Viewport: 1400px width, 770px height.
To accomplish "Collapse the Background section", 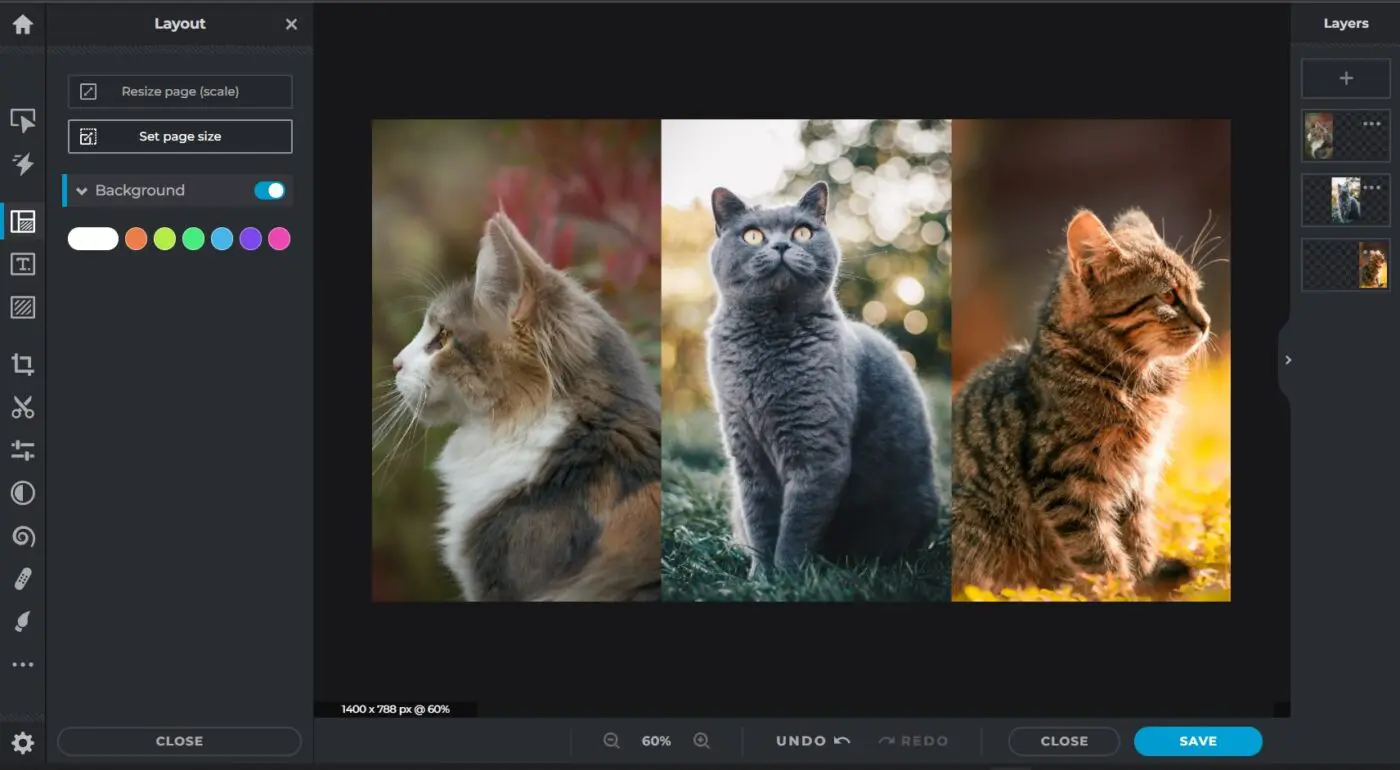I will [82, 189].
